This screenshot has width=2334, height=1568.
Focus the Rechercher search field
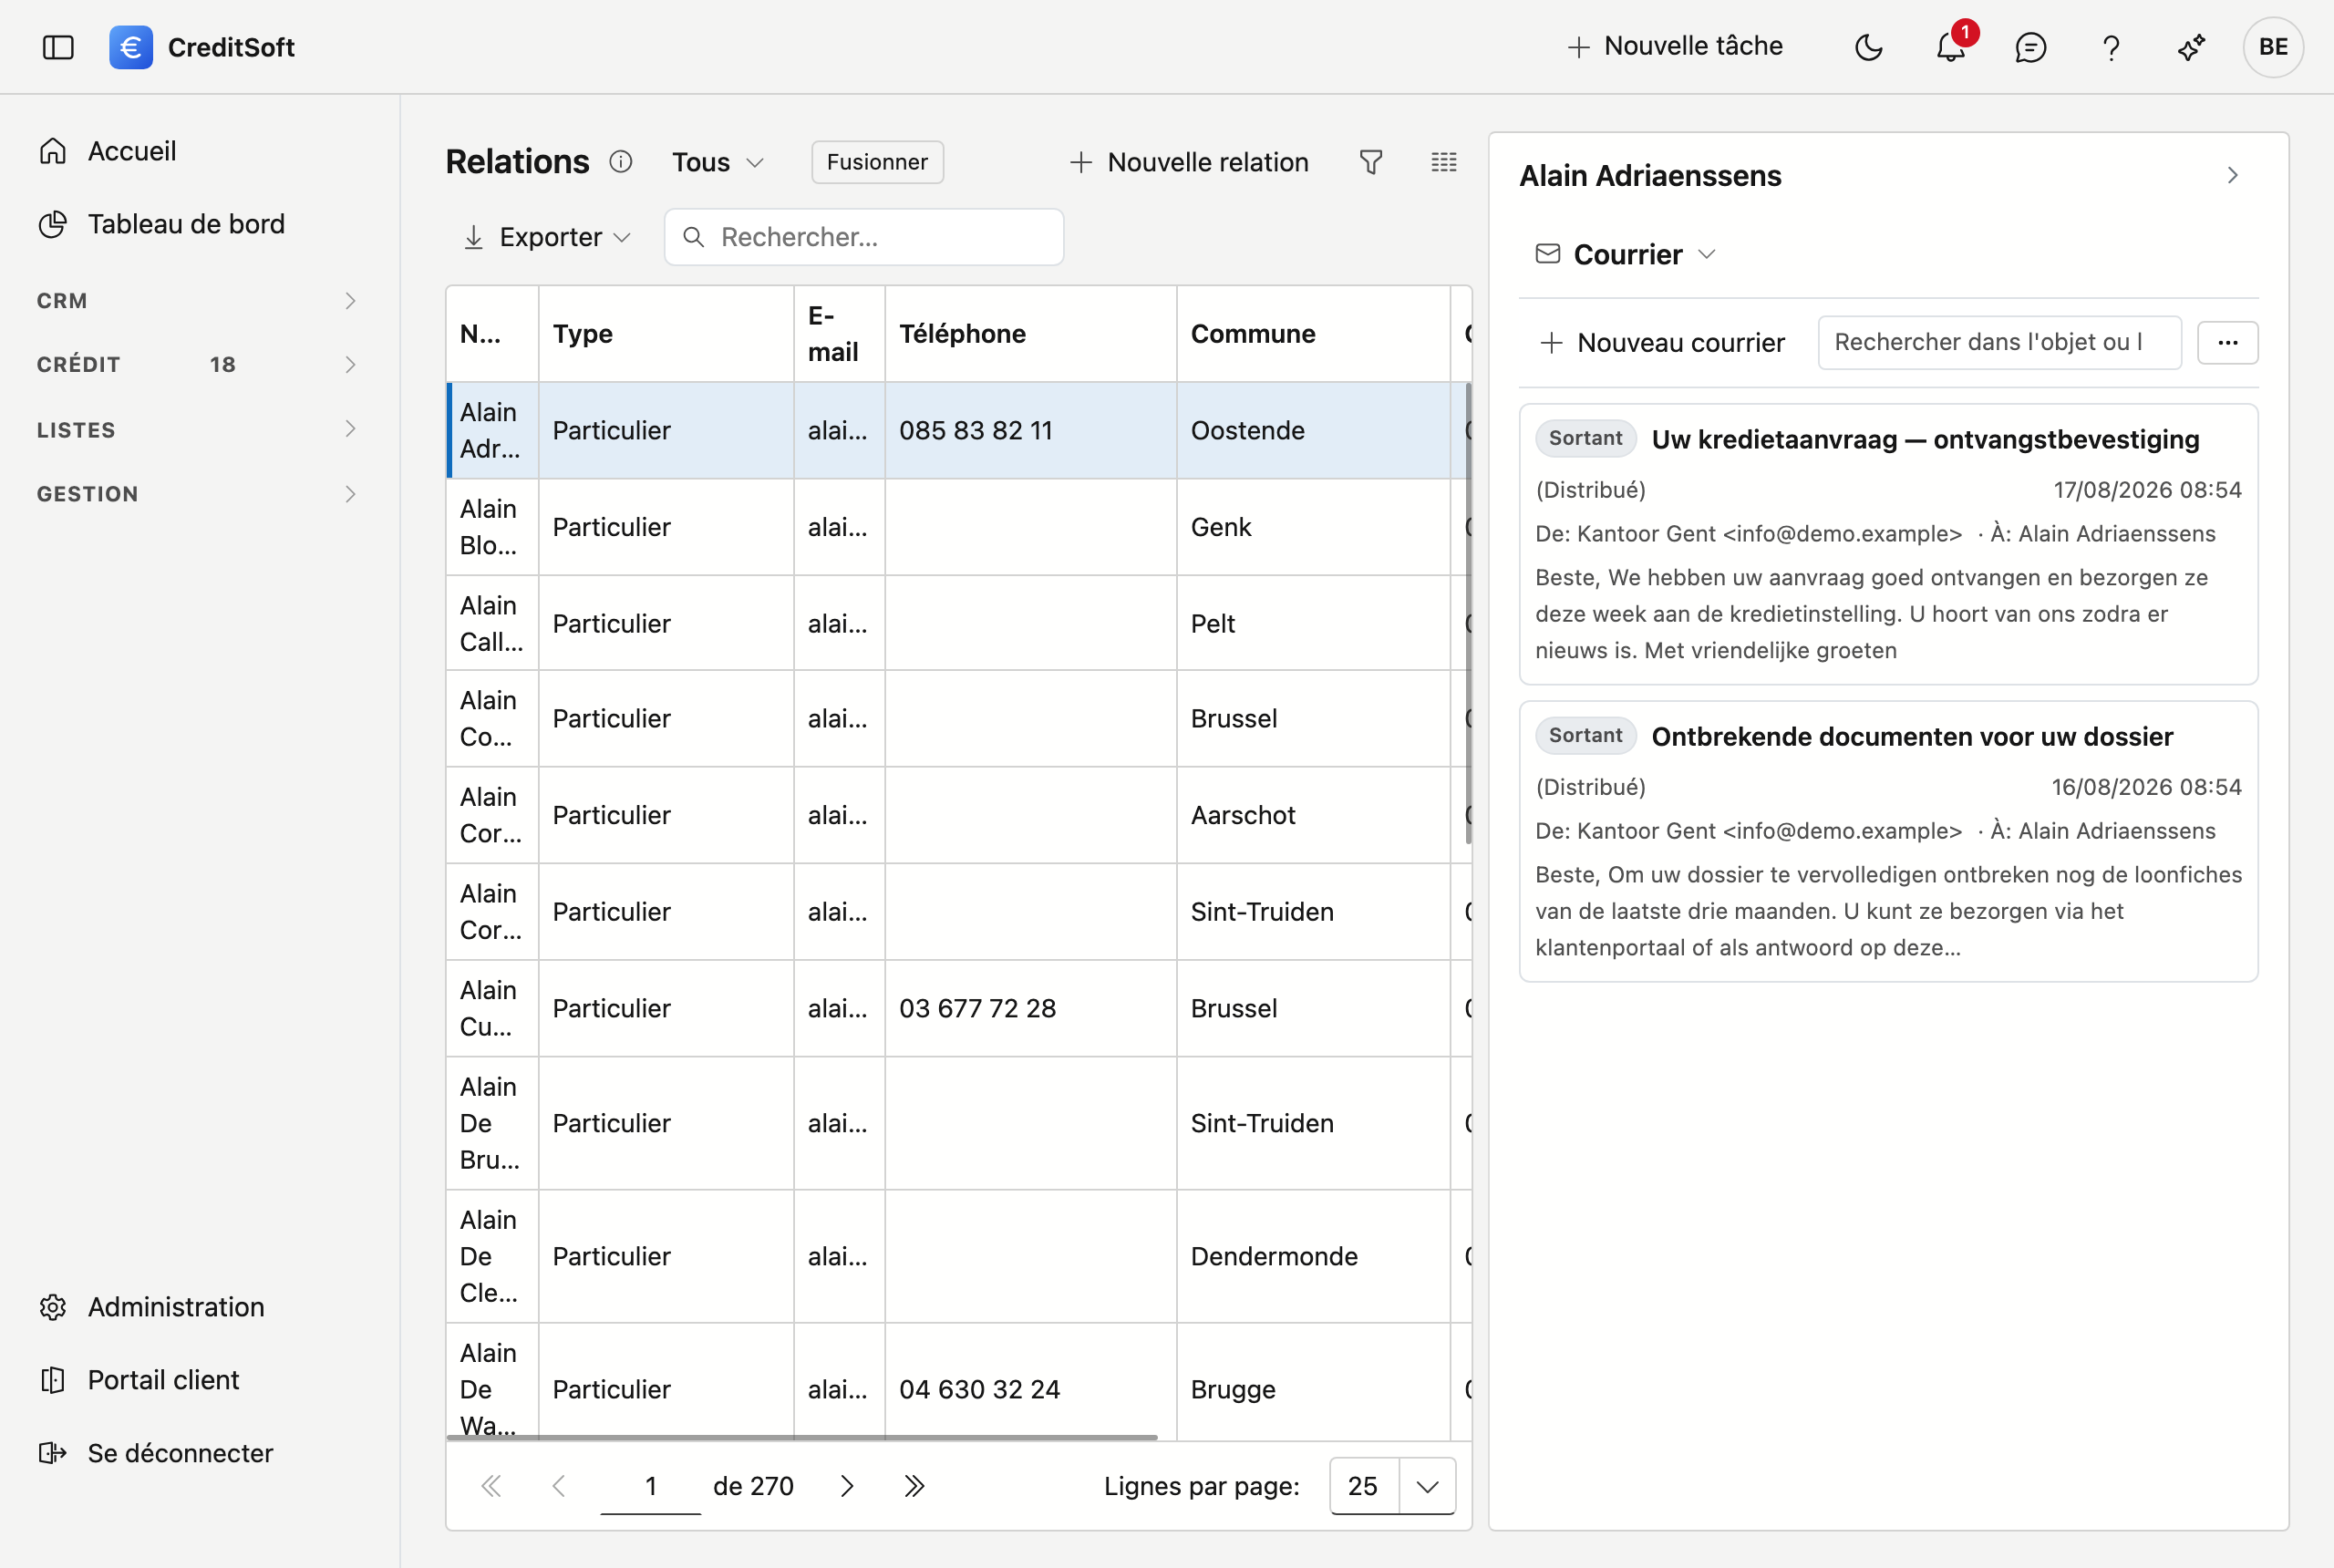tap(864, 237)
